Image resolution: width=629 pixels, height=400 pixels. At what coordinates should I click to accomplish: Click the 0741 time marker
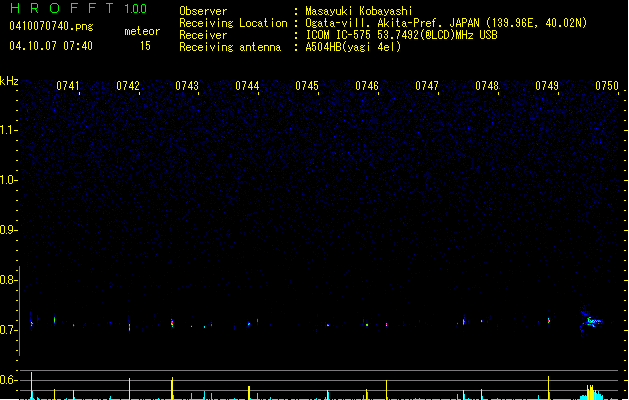[67, 86]
